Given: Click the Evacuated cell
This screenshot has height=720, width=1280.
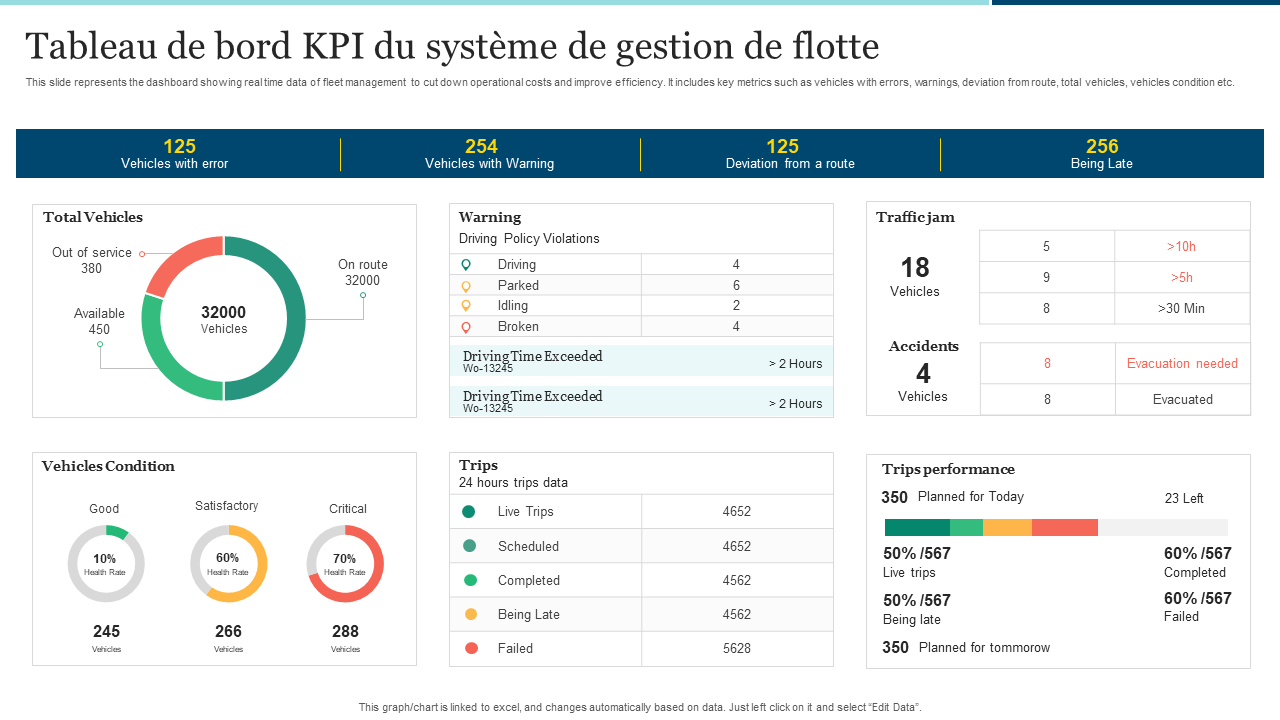Looking at the screenshot, I should (x=1183, y=399).
